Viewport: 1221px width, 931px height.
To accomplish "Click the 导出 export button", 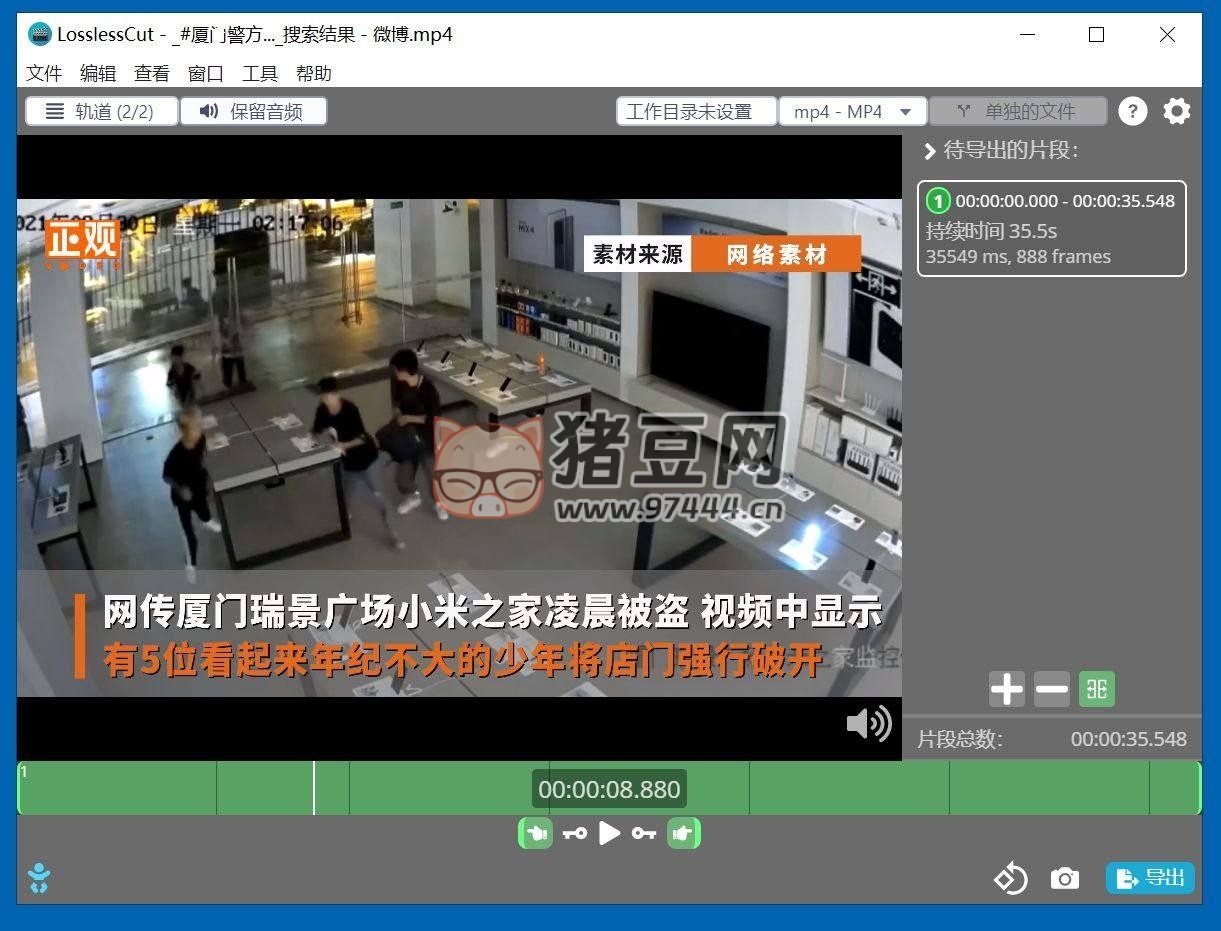I will pos(1150,878).
